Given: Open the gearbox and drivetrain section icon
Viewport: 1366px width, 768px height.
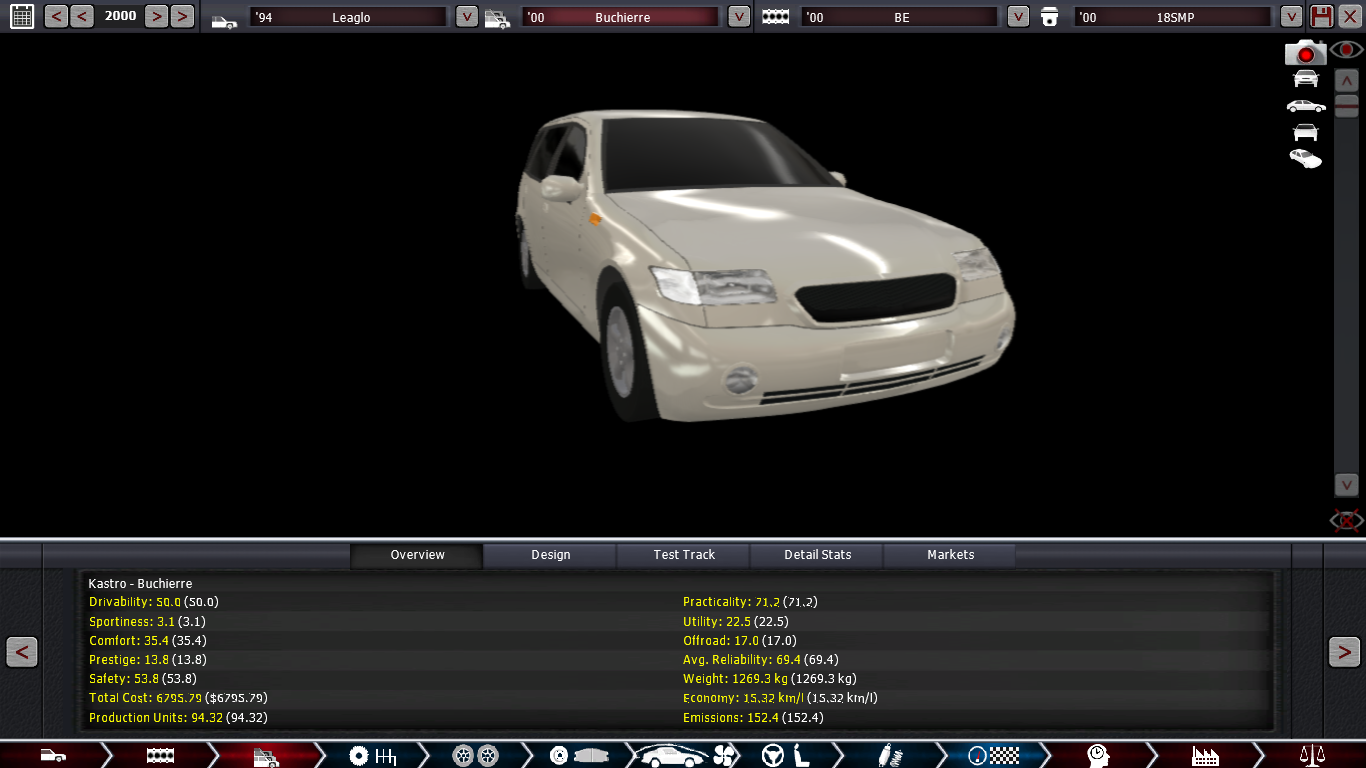Looking at the screenshot, I should [372, 756].
